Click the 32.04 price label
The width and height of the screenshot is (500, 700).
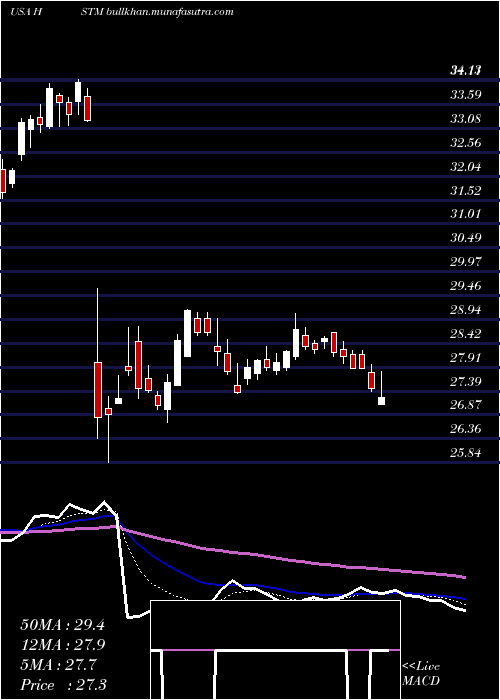[x=466, y=167]
